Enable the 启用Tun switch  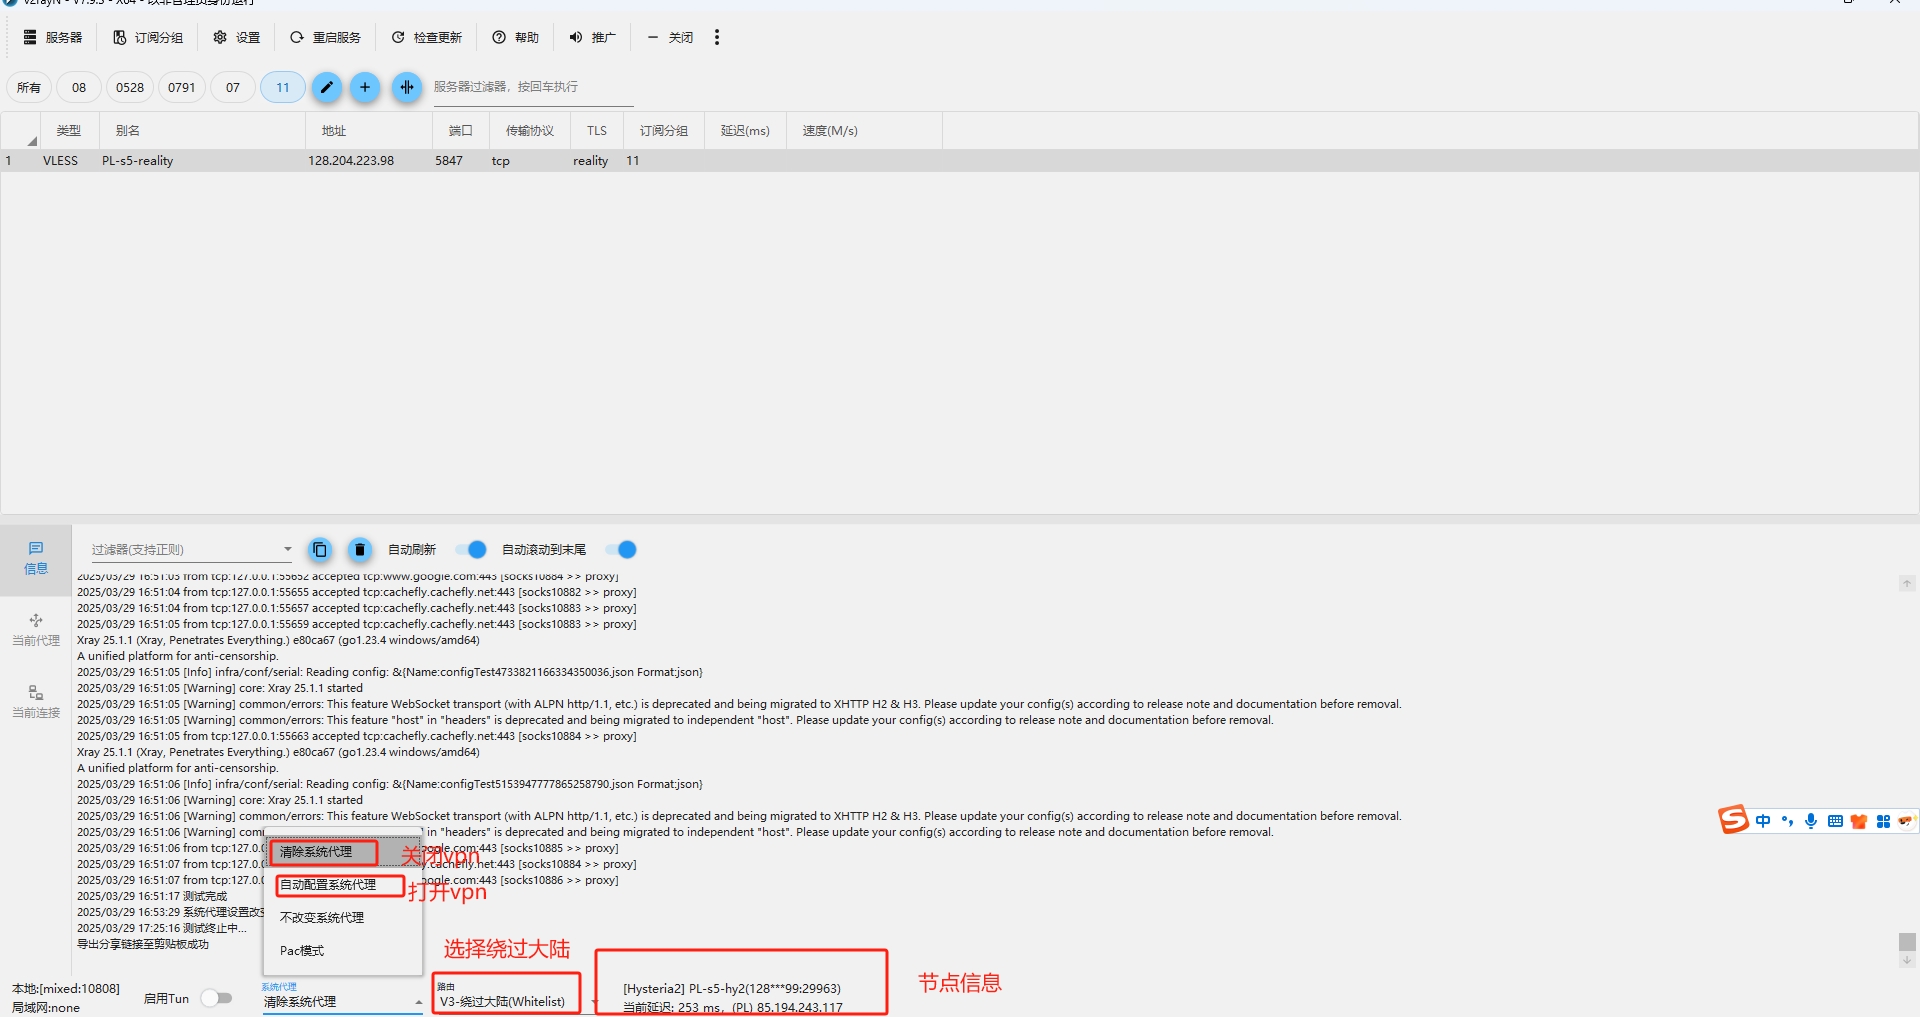tap(216, 998)
